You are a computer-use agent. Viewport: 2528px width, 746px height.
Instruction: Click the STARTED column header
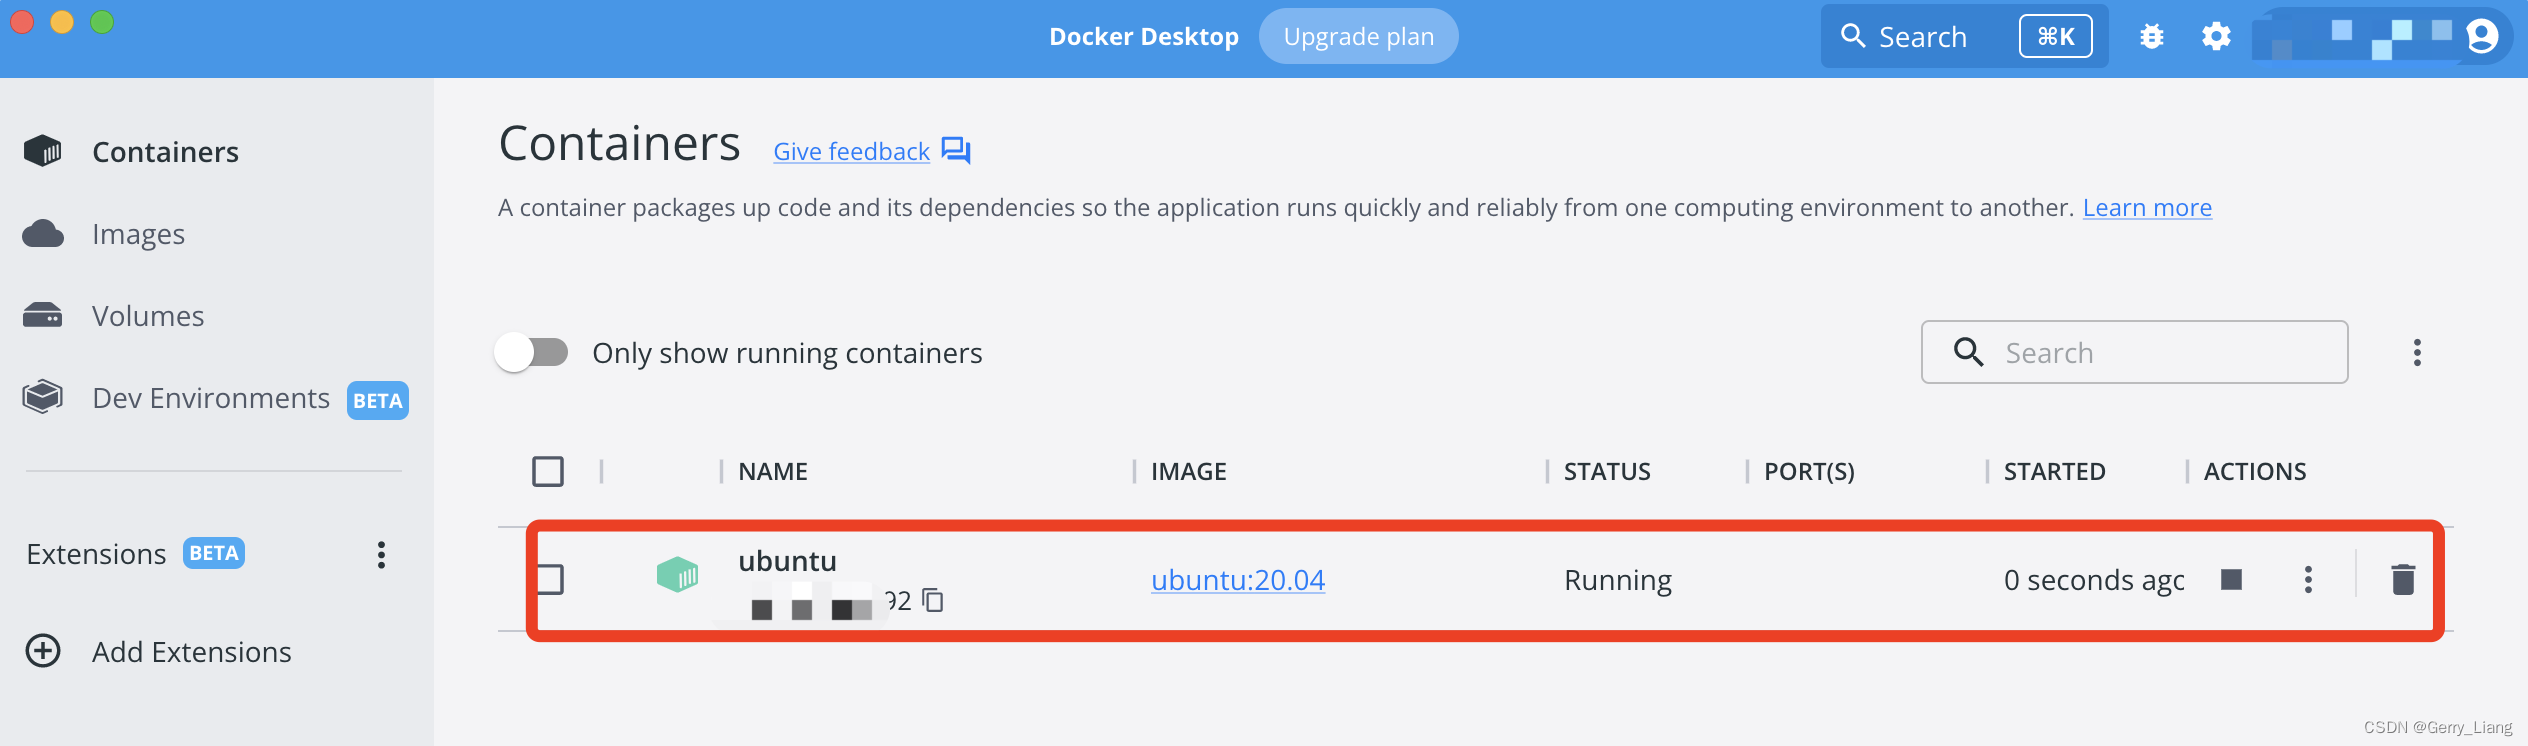click(x=2054, y=472)
